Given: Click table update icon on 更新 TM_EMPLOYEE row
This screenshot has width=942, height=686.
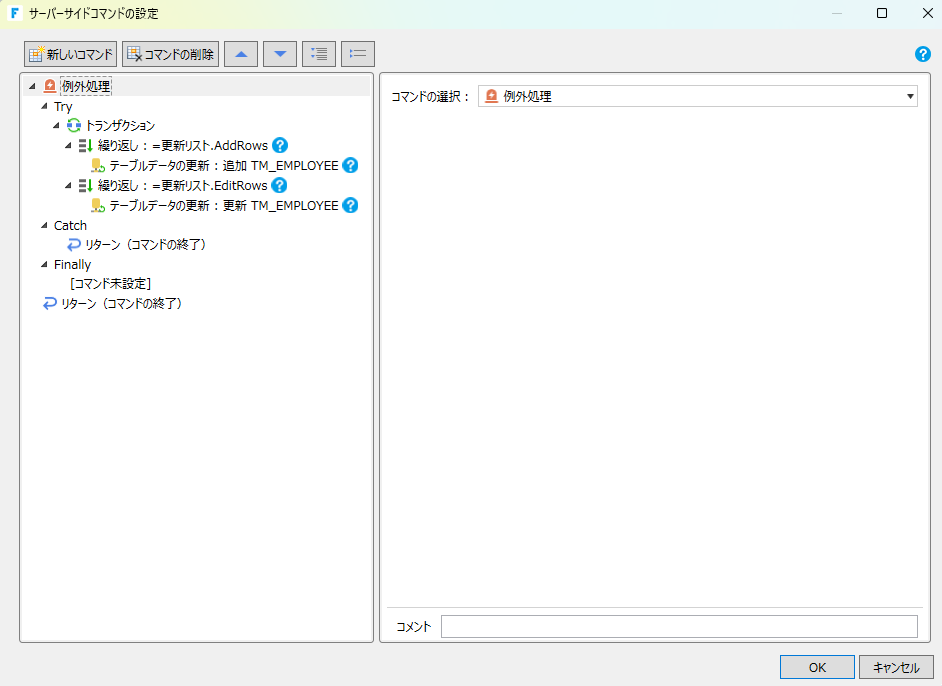Looking at the screenshot, I should pyautogui.click(x=97, y=205).
